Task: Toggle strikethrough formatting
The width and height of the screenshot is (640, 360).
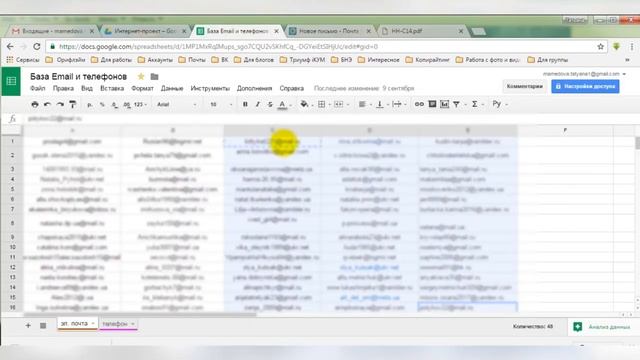Action: click(x=270, y=104)
